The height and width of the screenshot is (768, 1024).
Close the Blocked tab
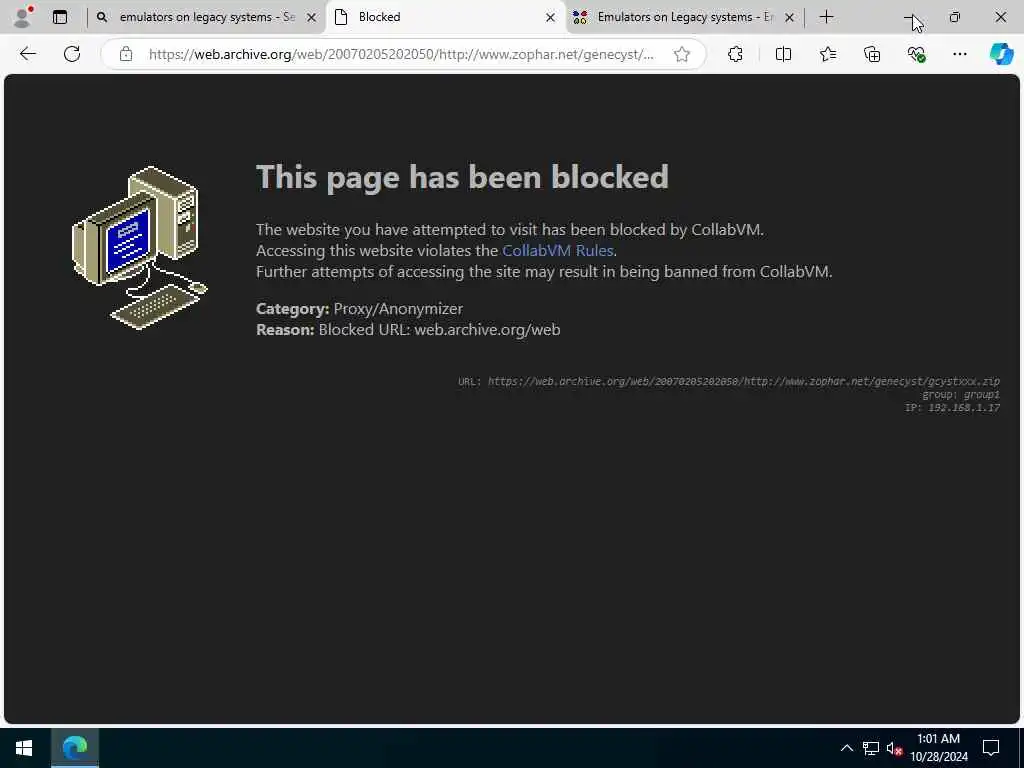(x=550, y=18)
